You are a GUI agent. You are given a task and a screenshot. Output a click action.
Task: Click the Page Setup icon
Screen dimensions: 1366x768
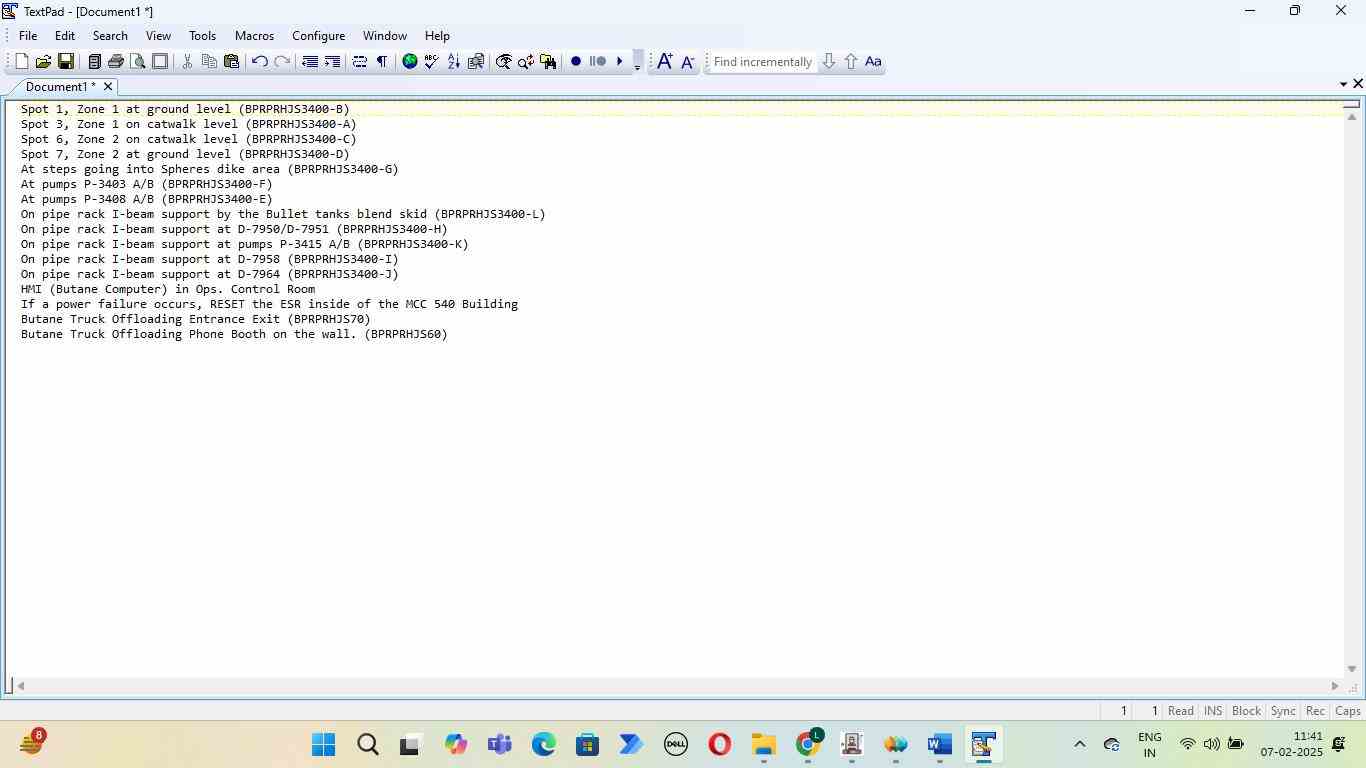coord(160,62)
